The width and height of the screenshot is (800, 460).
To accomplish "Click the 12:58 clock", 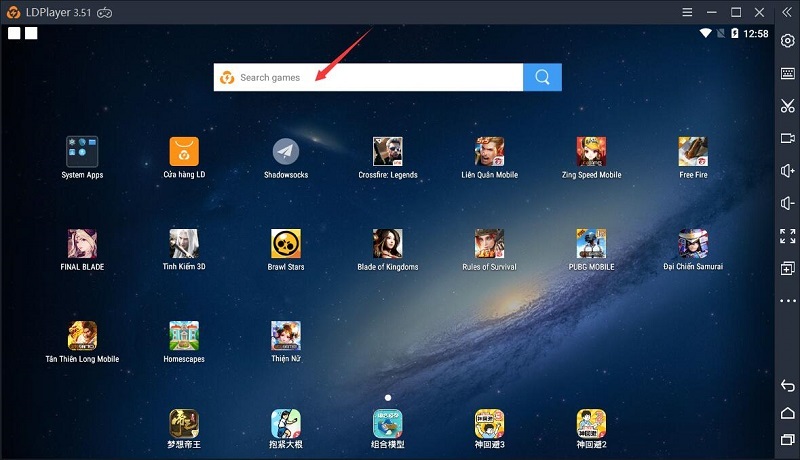I will point(756,34).
